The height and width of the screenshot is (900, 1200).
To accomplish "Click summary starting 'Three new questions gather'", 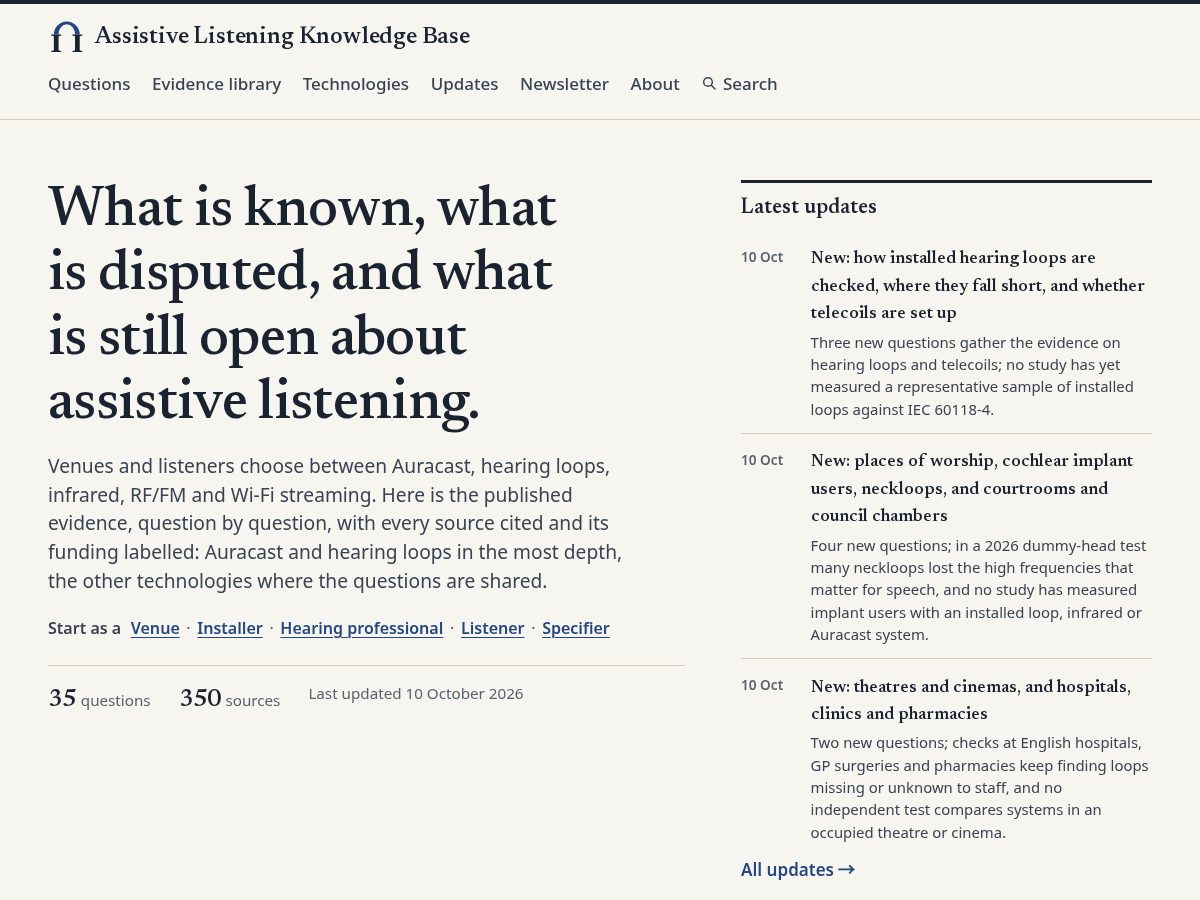I will [x=972, y=376].
